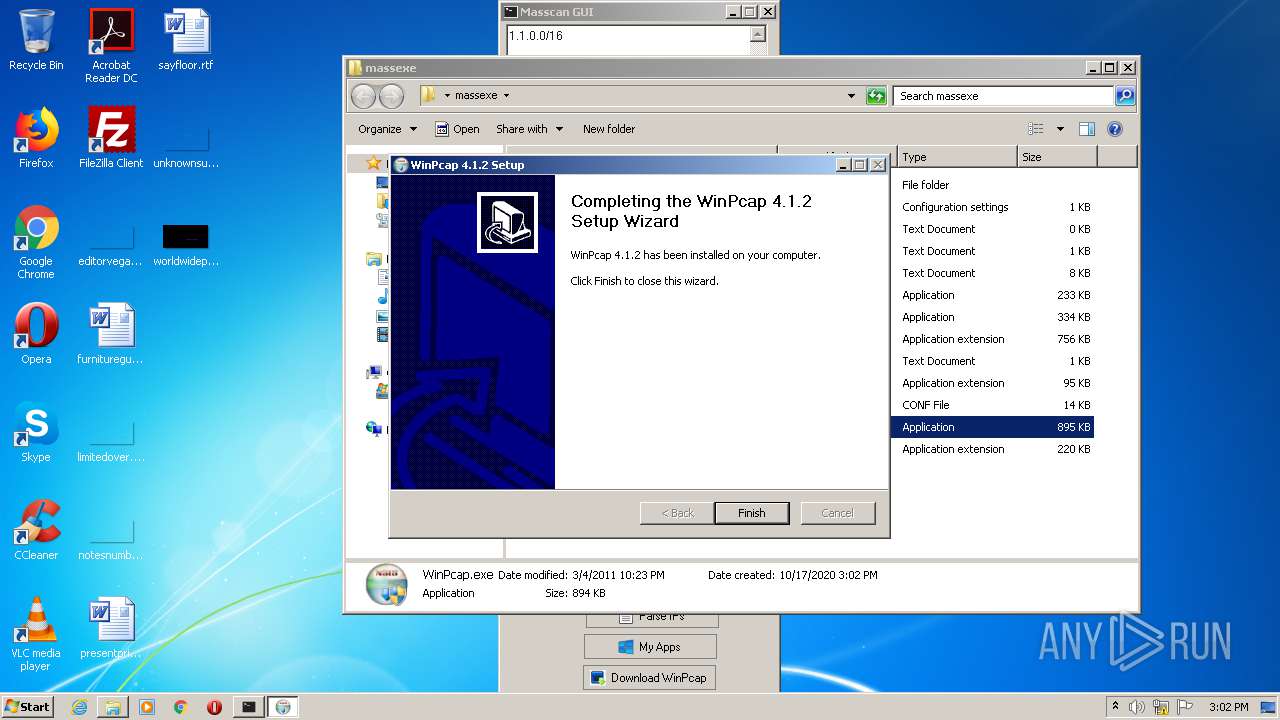This screenshot has height=720, width=1280.
Task: Open change view dropdown arrow
Action: (x=1060, y=129)
